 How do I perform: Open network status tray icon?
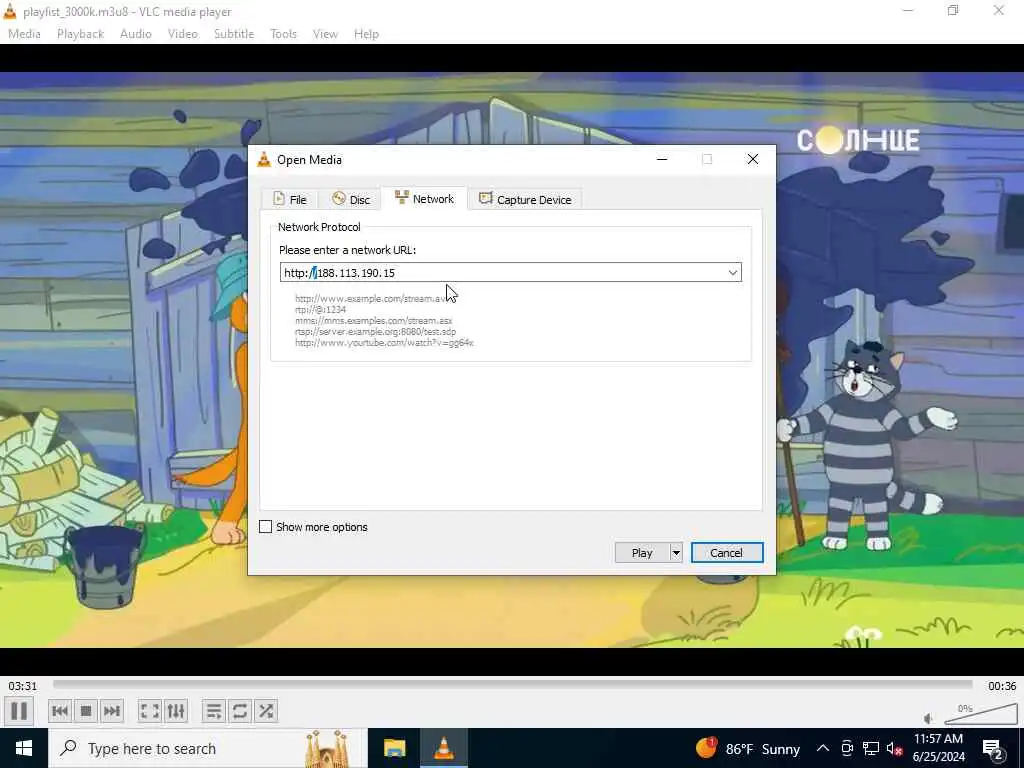pyautogui.click(x=871, y=748)
